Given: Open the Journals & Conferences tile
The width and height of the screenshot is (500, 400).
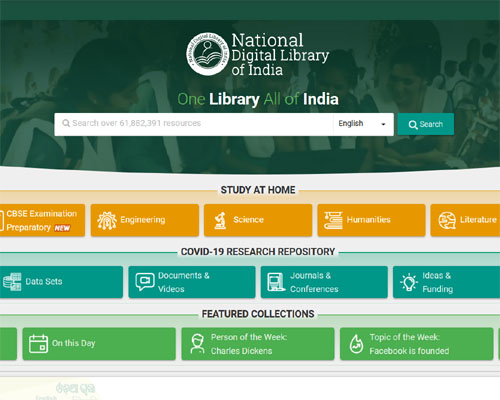Looking at the screenshot, I should [324, 282].
